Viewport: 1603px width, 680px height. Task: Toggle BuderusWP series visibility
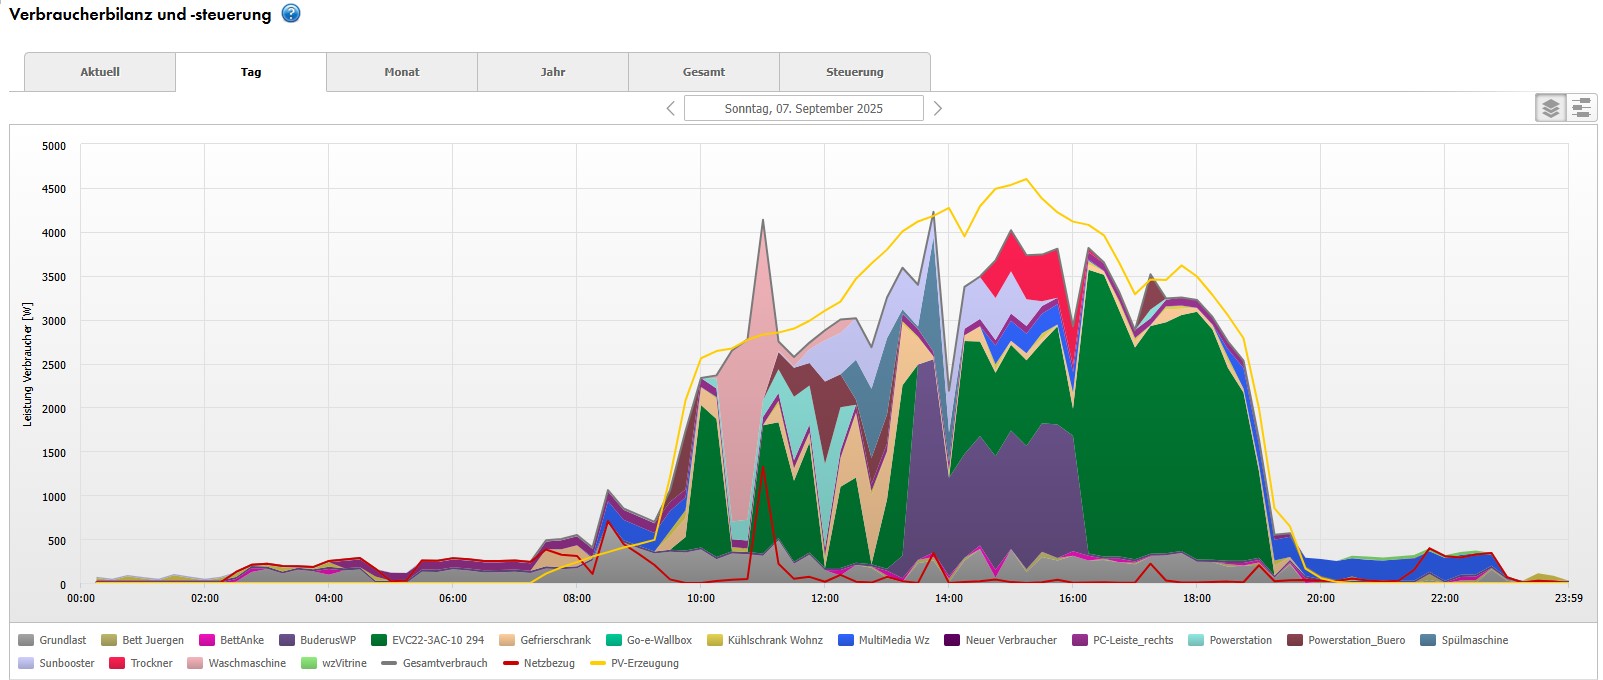pyautogui.click(x=327, y=640)
